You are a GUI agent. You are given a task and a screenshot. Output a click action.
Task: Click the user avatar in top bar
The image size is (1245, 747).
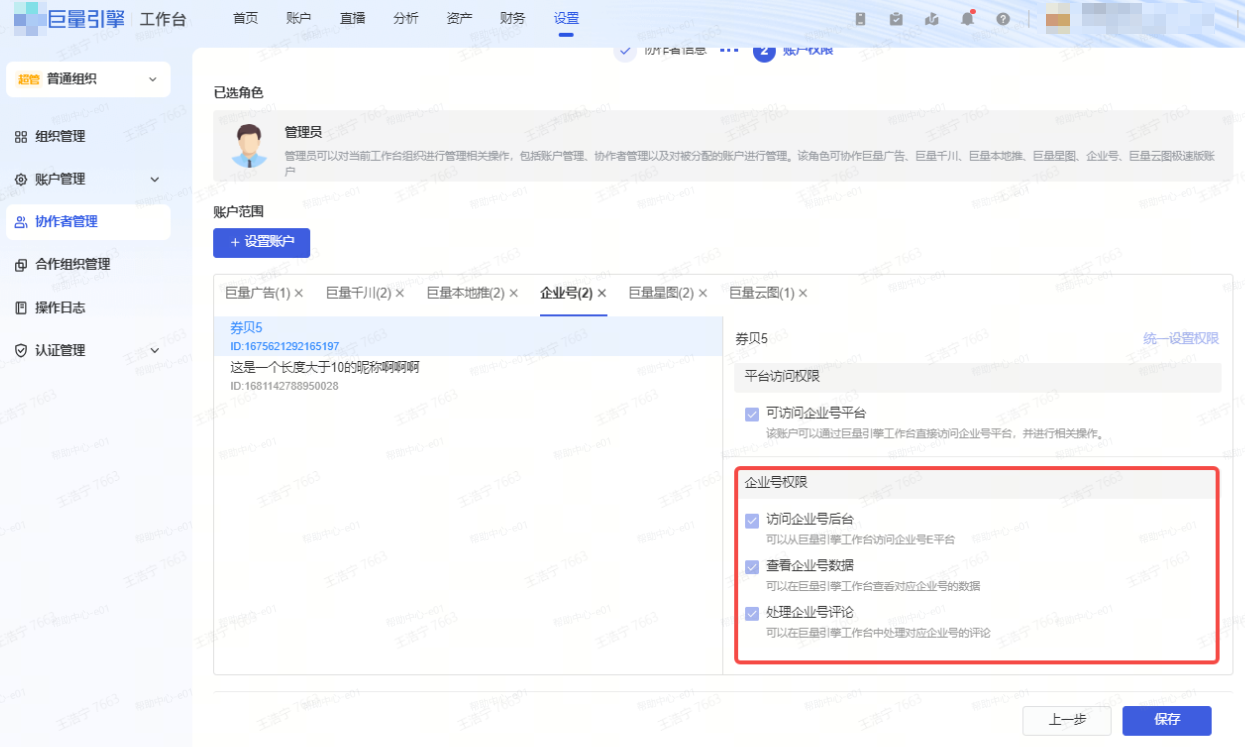point(1058,19)
